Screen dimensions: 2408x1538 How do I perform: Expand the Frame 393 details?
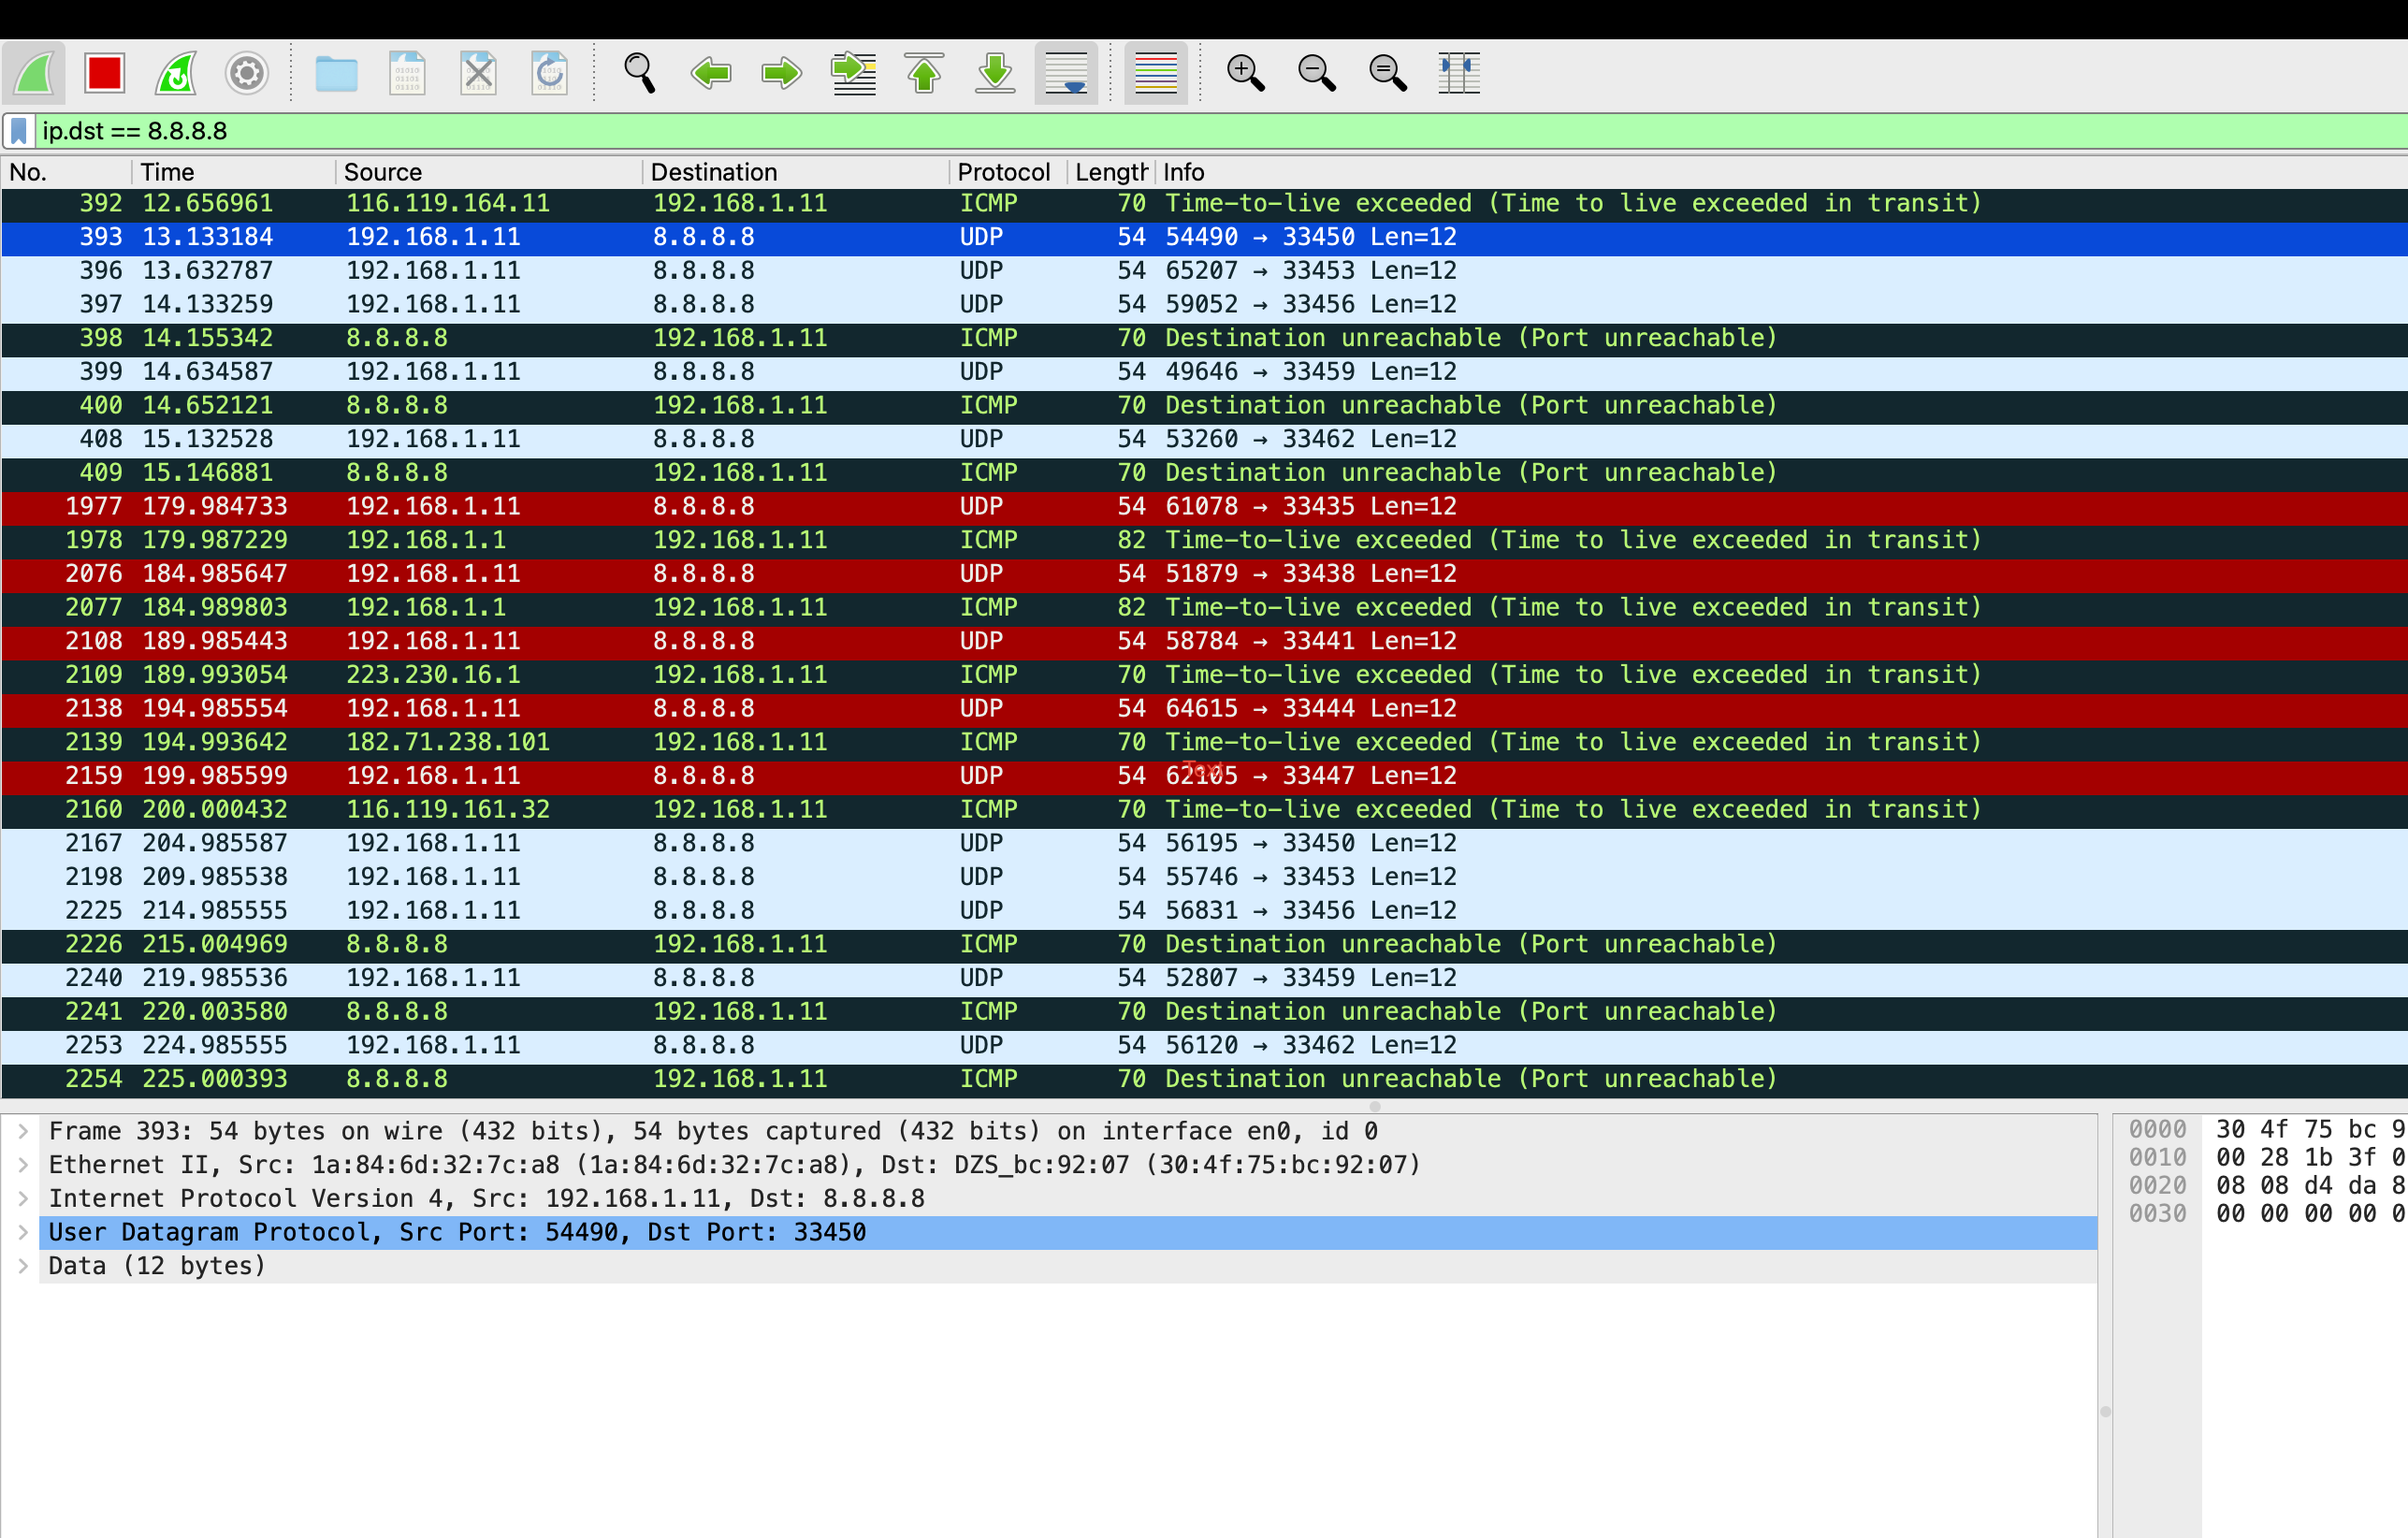coord(22,1131)
